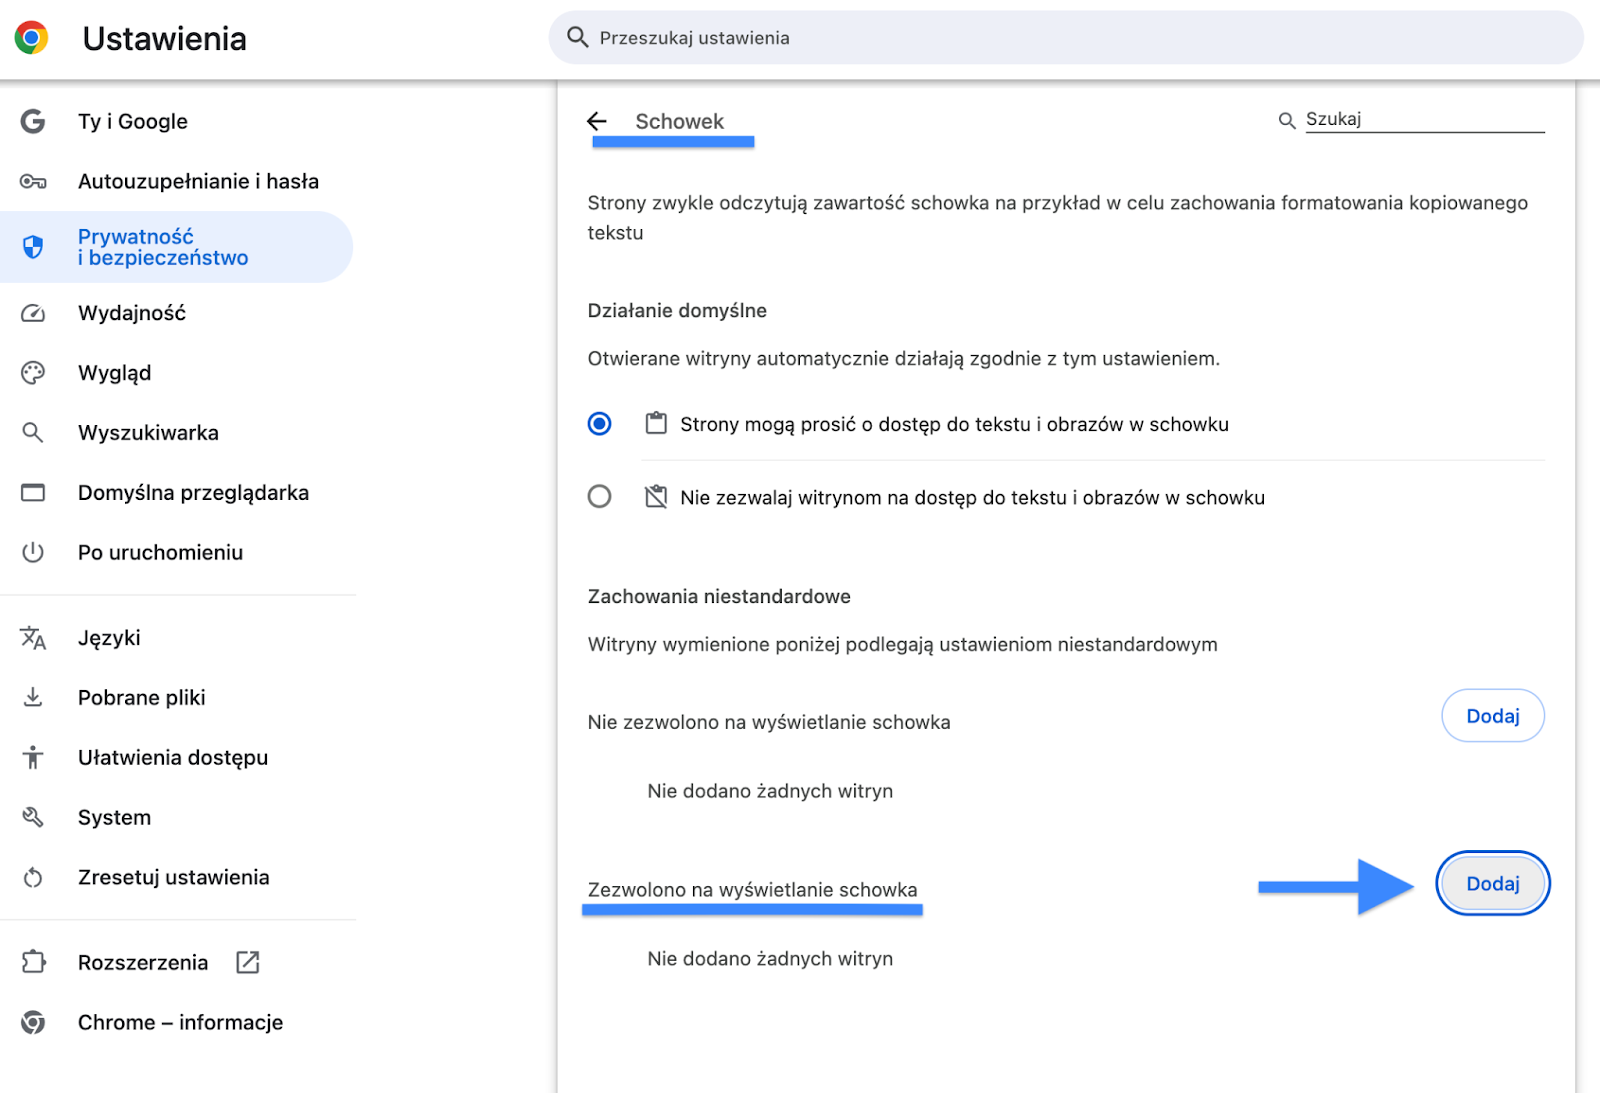Click the extensions puzzle icon
The width and height of the screenshot is (1600, 1093).
[33, 962]
